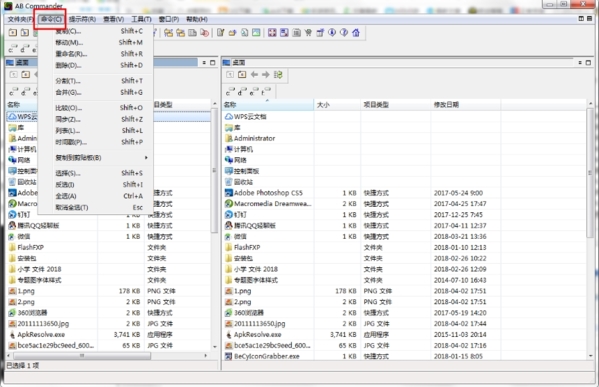Select drive c in the upper drive bar
This screenshot has width=599, height=387.
tap(13, 49)
